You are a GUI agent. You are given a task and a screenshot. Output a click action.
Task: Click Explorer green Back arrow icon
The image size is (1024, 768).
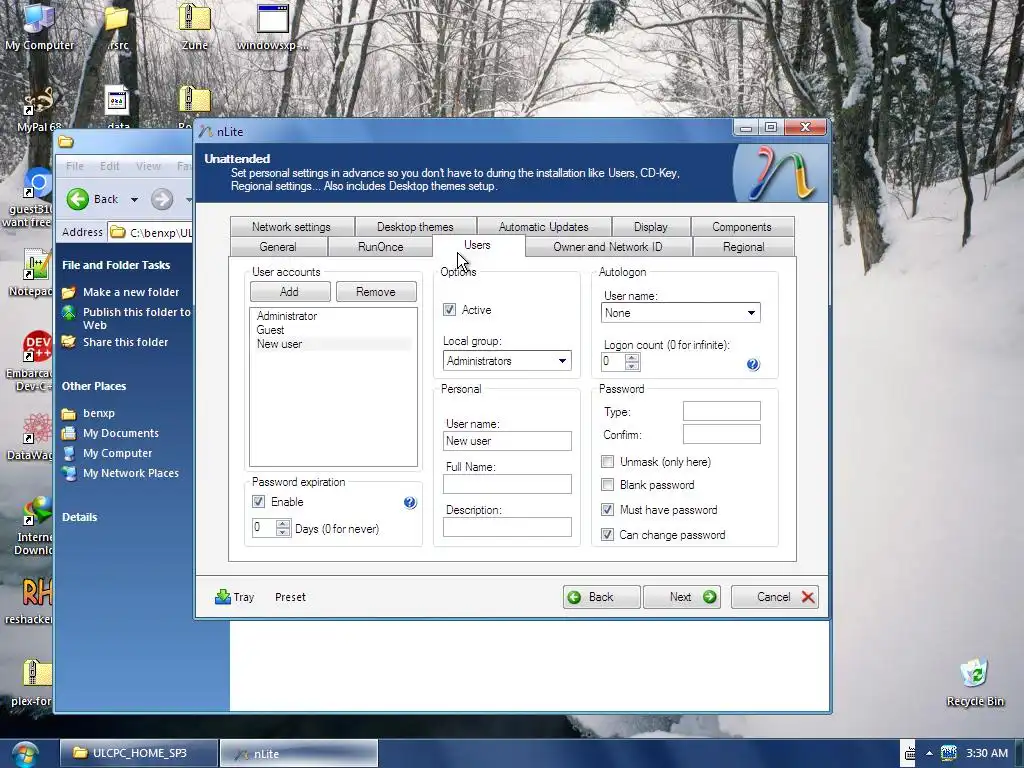pos(78,199)
